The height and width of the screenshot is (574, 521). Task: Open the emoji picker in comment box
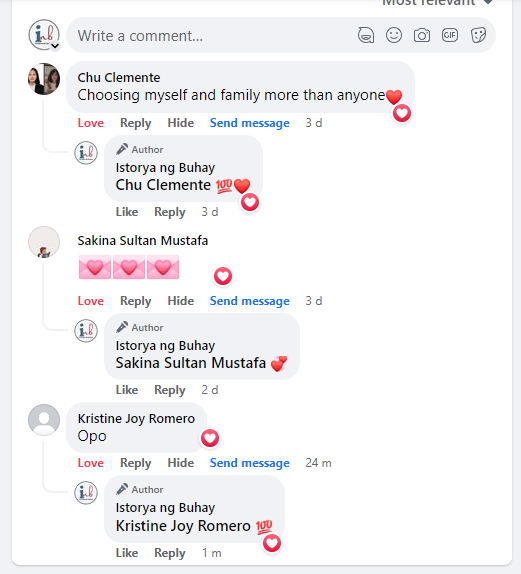[394, 36]
